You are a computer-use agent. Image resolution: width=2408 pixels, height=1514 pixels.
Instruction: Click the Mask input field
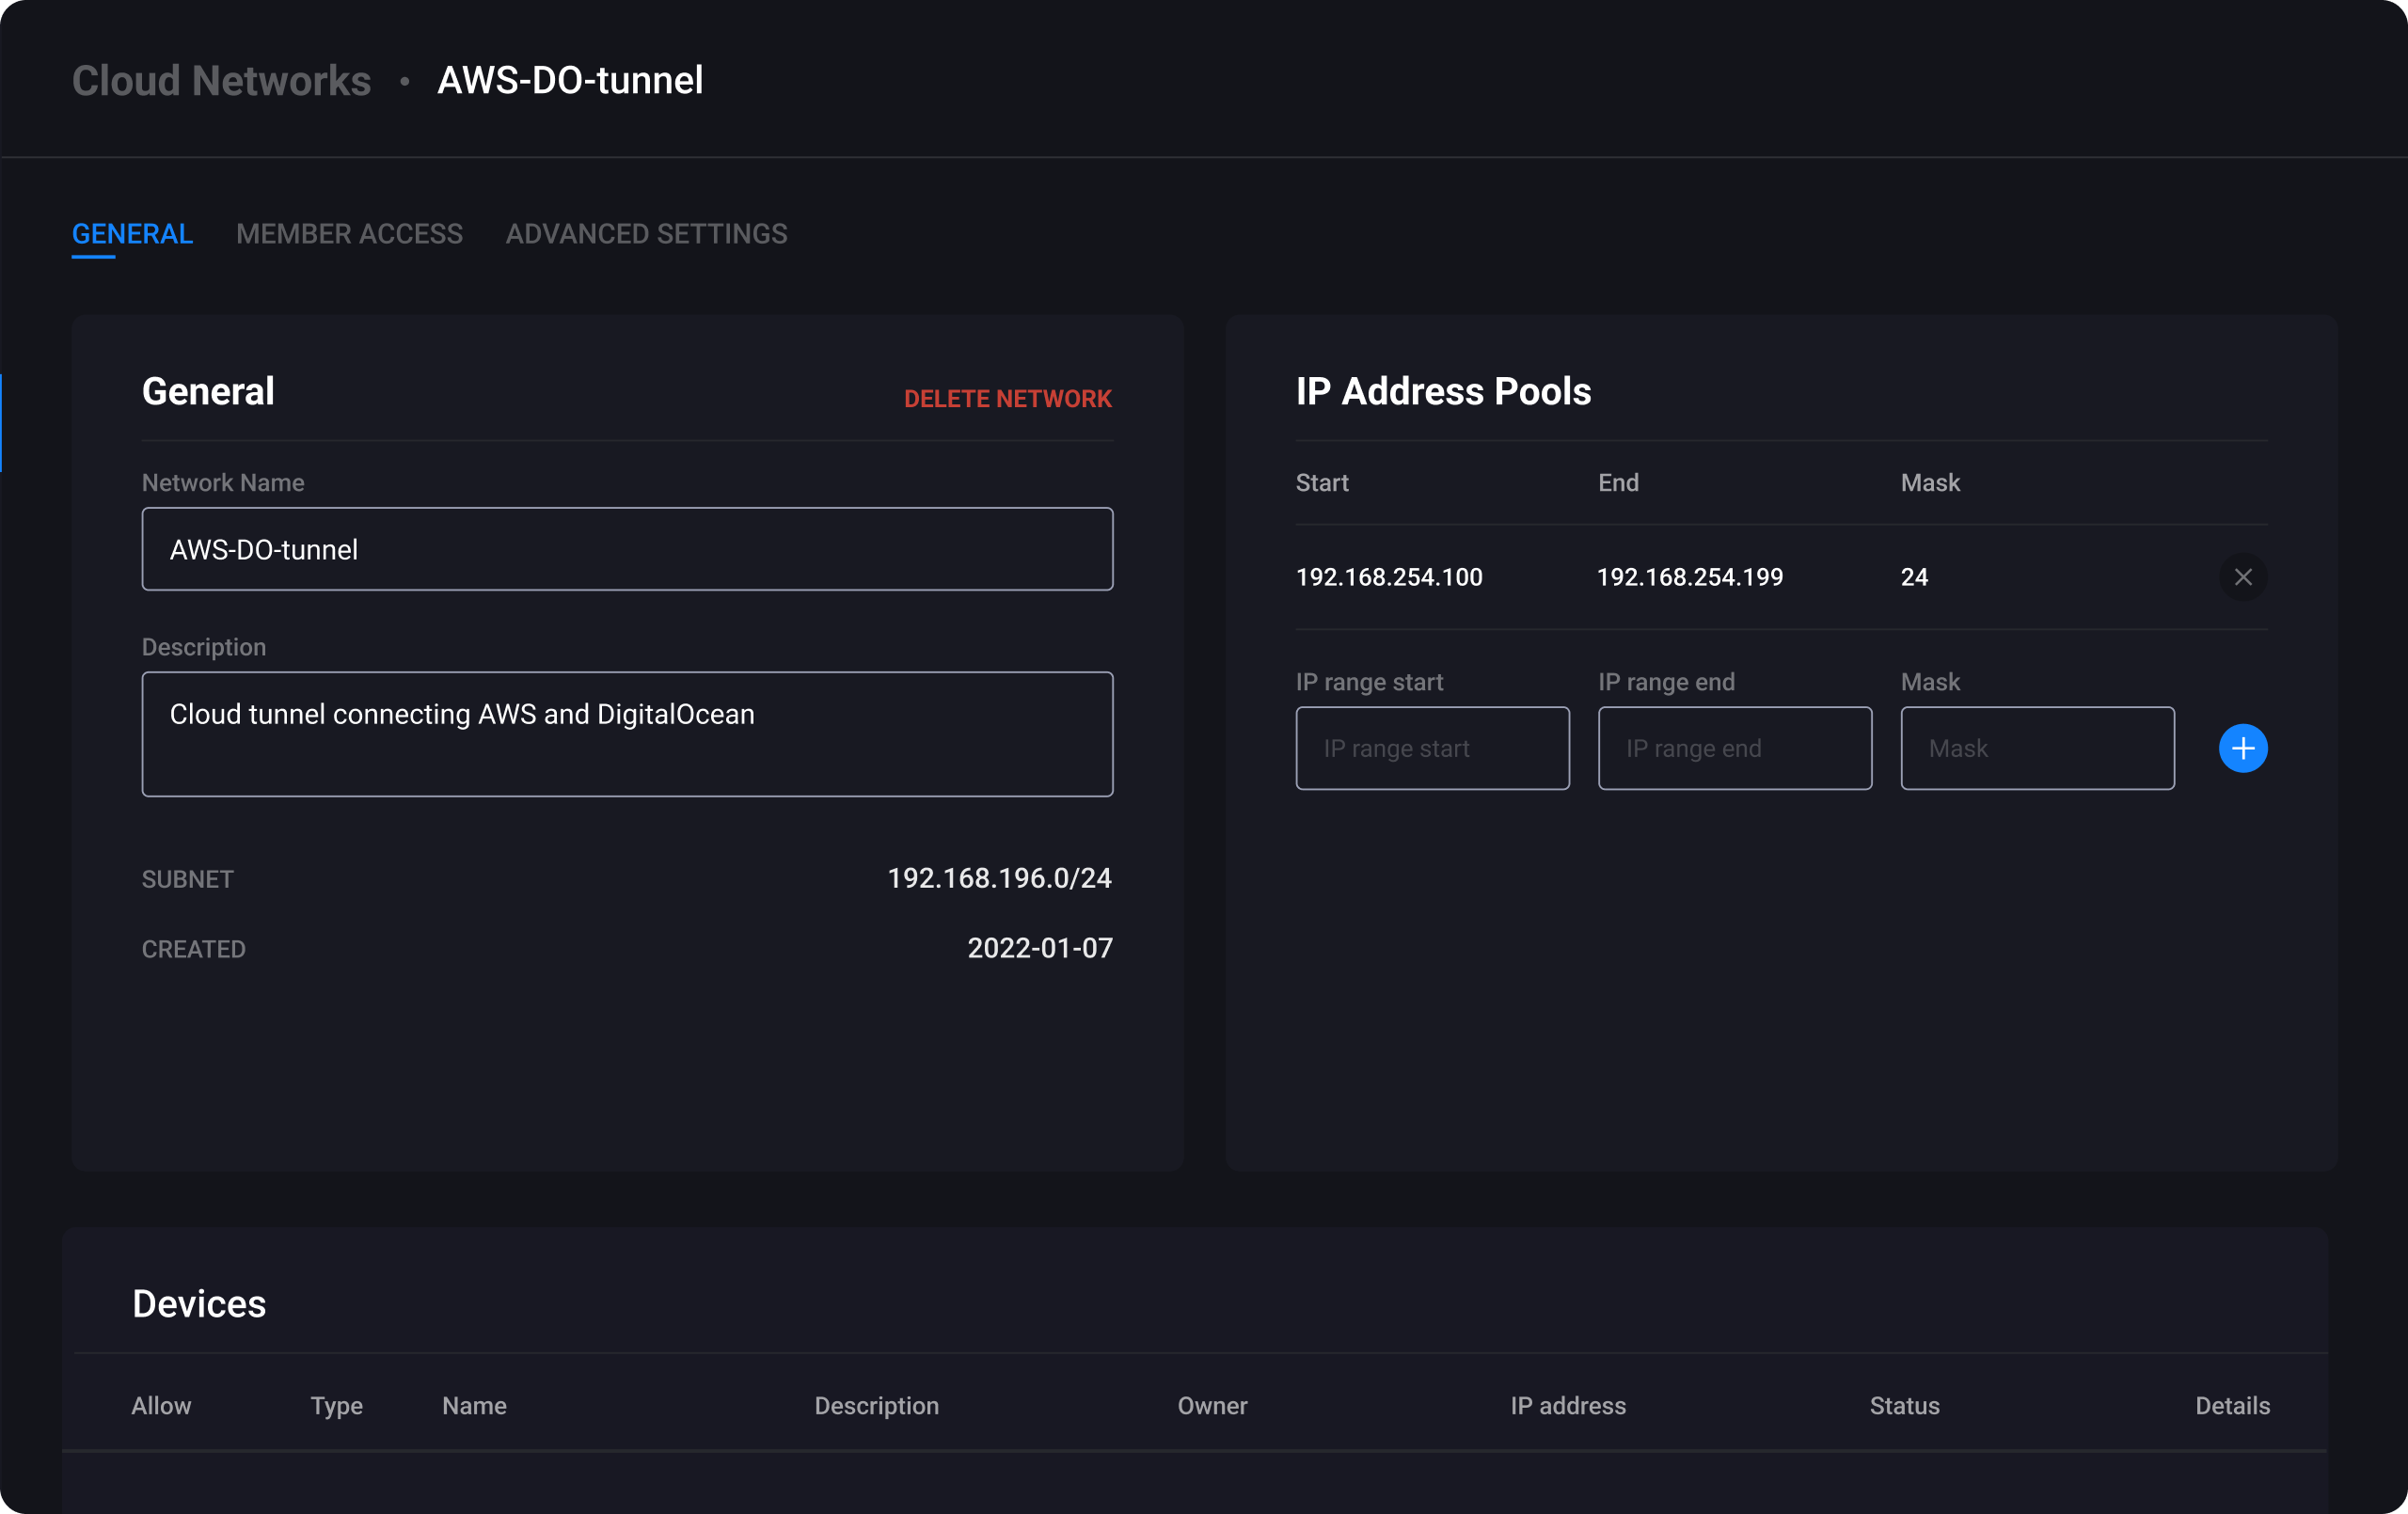[x=2037, y=748]
